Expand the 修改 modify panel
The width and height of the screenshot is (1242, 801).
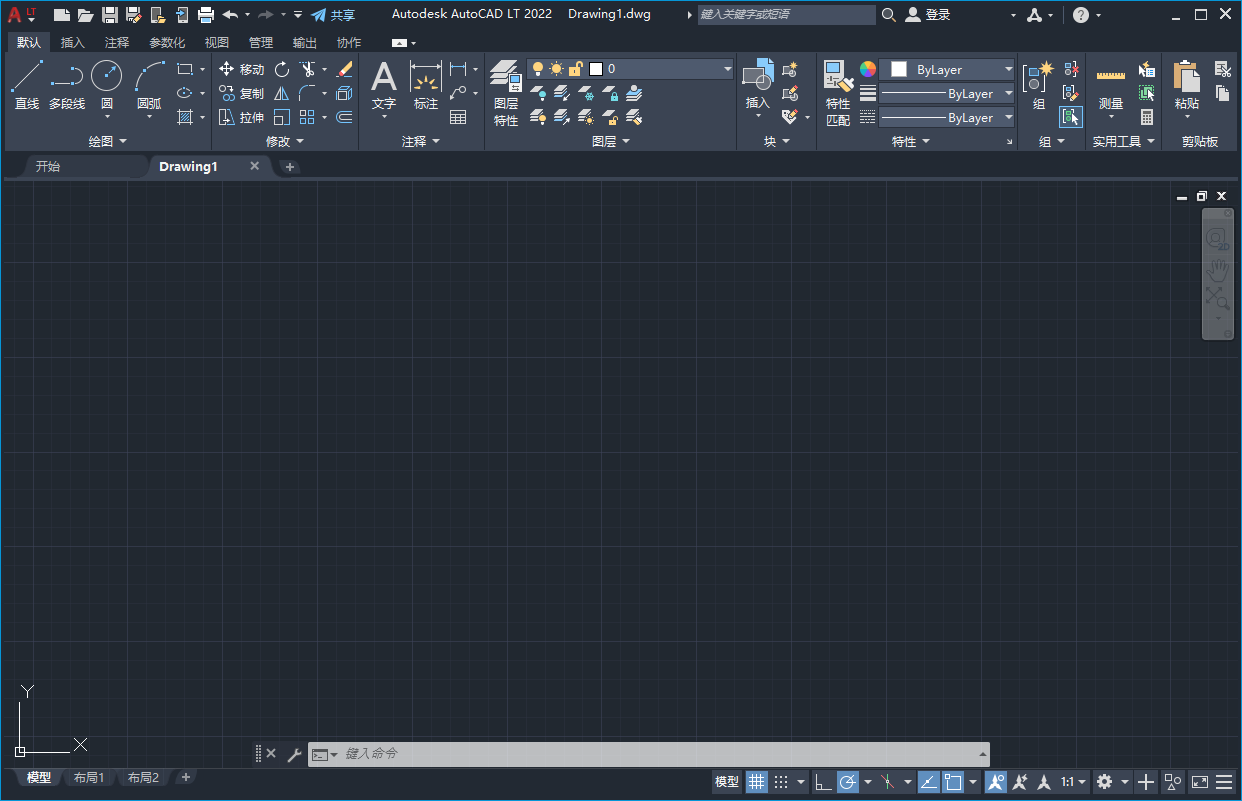(285, 142)
